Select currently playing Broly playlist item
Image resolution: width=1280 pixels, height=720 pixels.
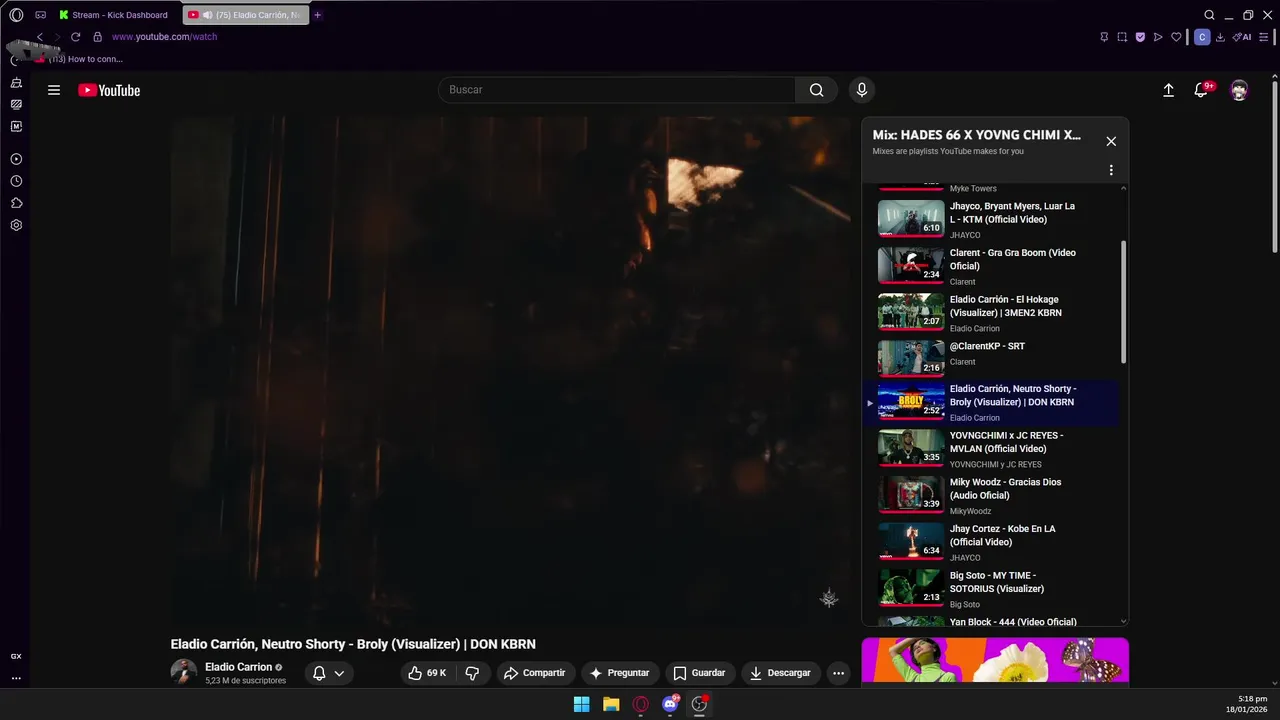(x=990, y=403)
